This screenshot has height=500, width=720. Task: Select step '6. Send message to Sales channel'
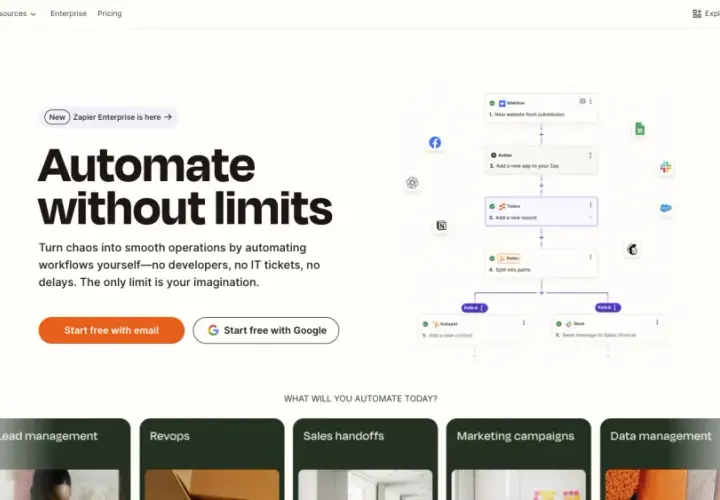point(608,329)
